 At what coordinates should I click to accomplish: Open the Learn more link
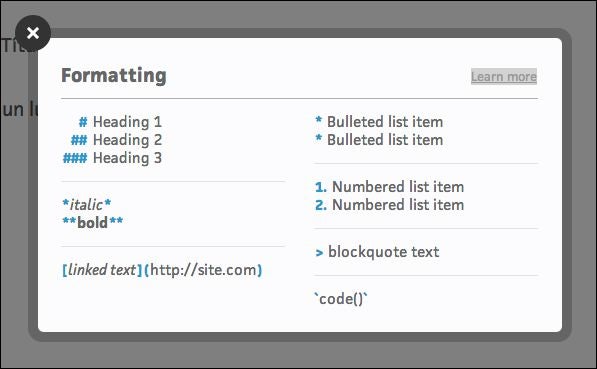[504, 77]
